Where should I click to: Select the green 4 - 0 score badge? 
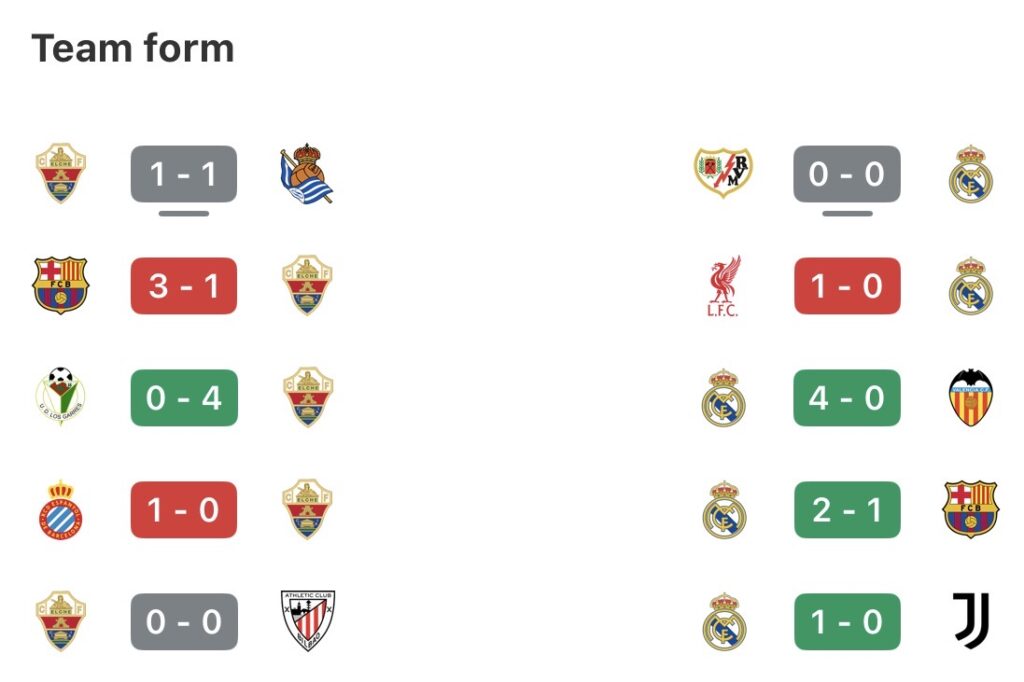[x=847, y=398]
